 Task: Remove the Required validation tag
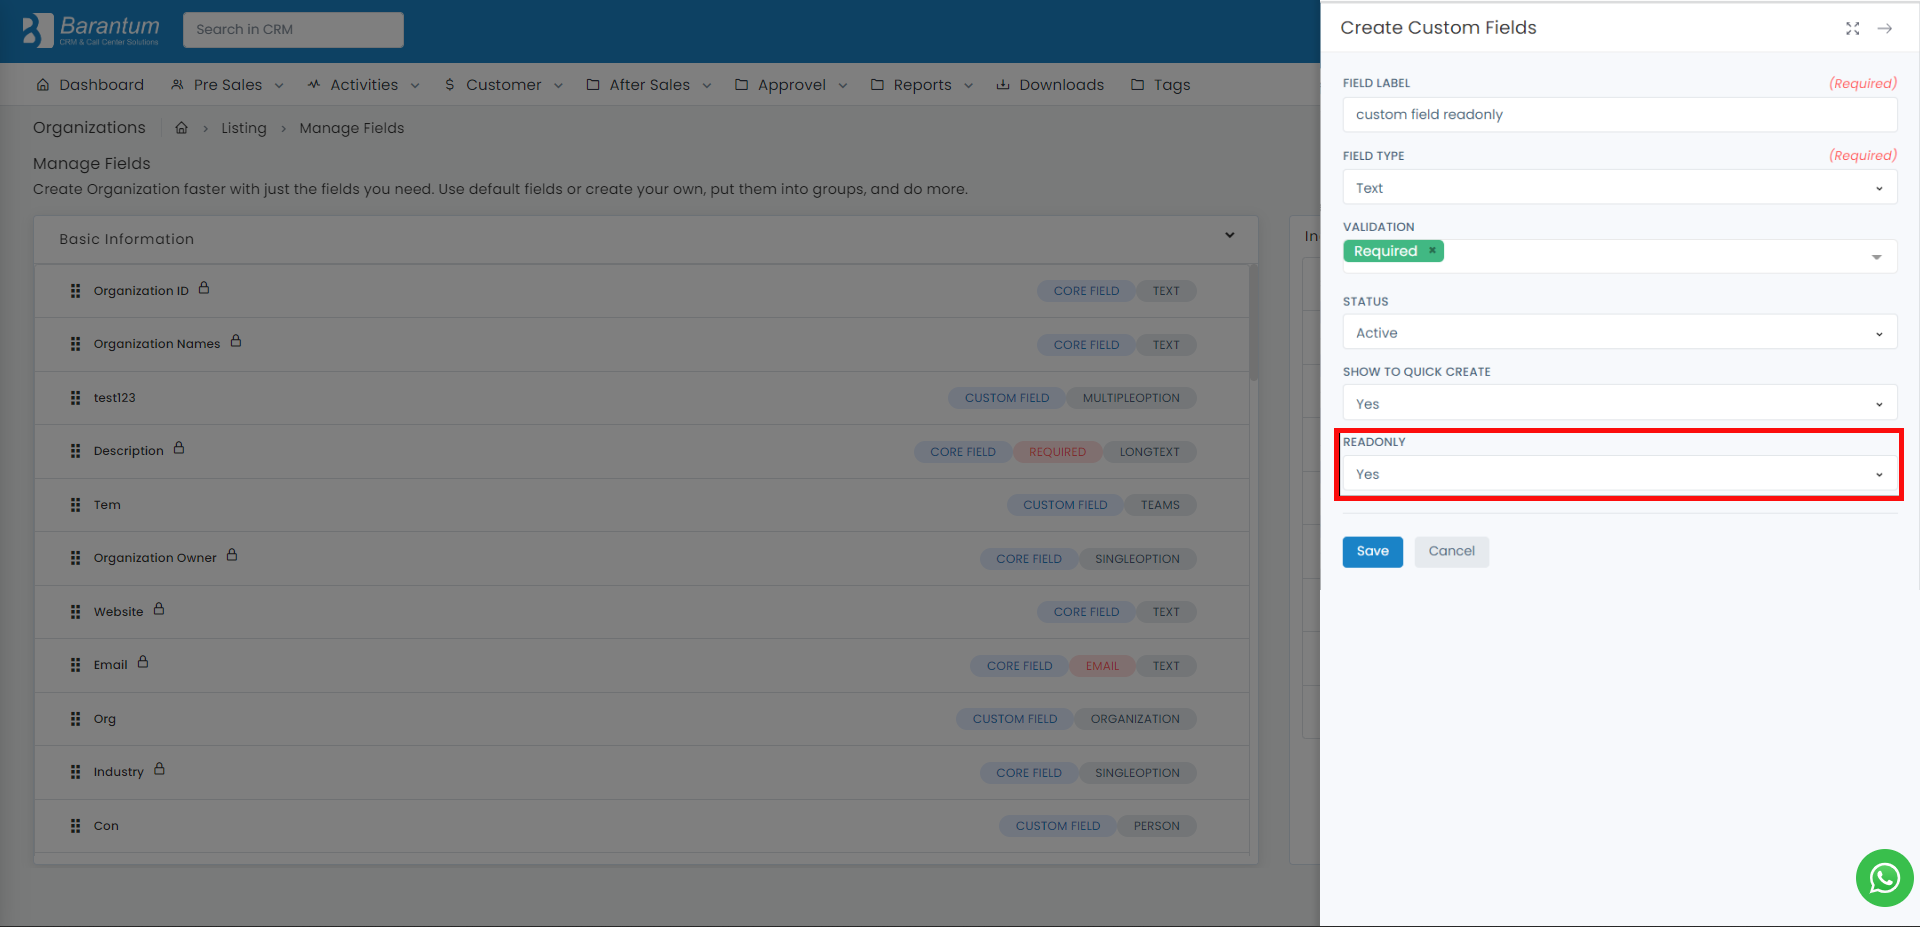[x=1432, y=250]
